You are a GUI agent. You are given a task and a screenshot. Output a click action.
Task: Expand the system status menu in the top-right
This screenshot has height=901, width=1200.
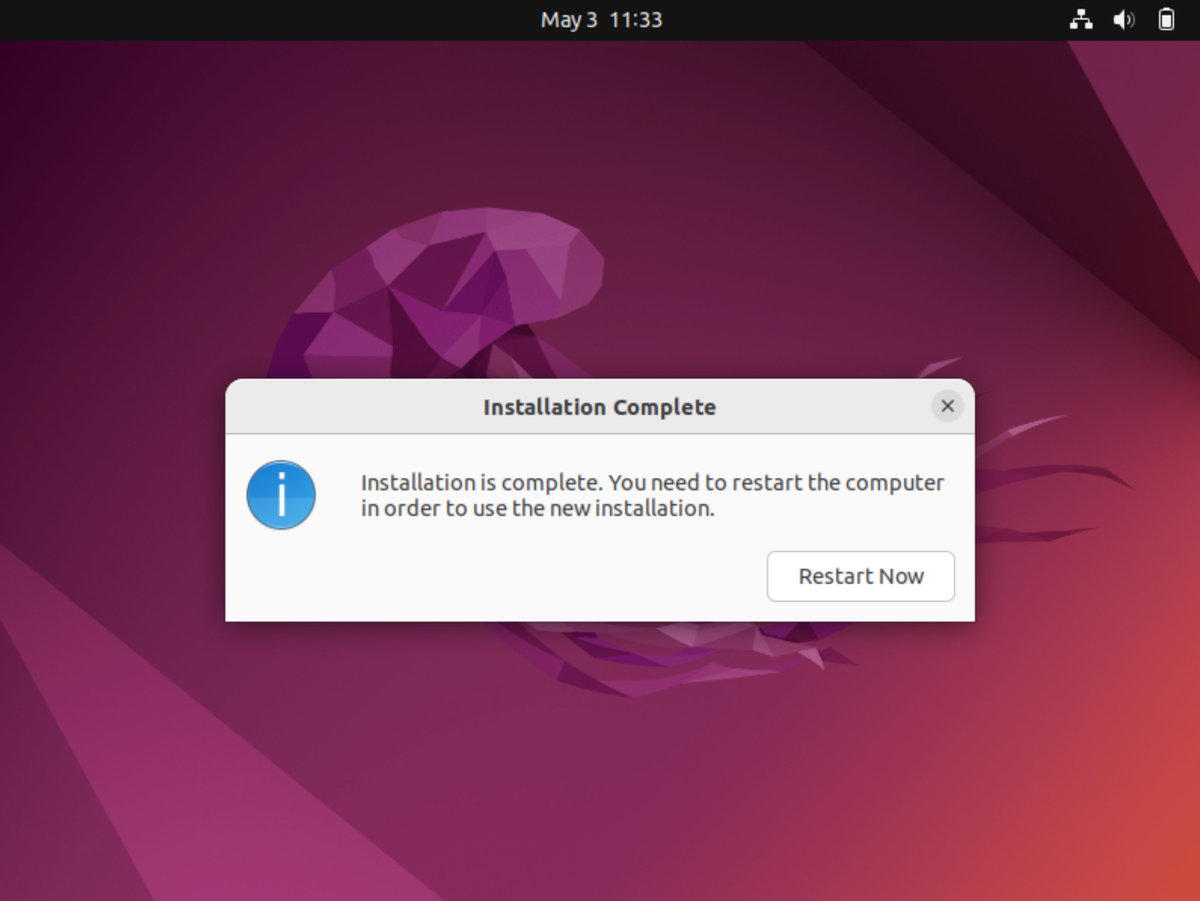pyautogui.click(x=1124, y=19)
